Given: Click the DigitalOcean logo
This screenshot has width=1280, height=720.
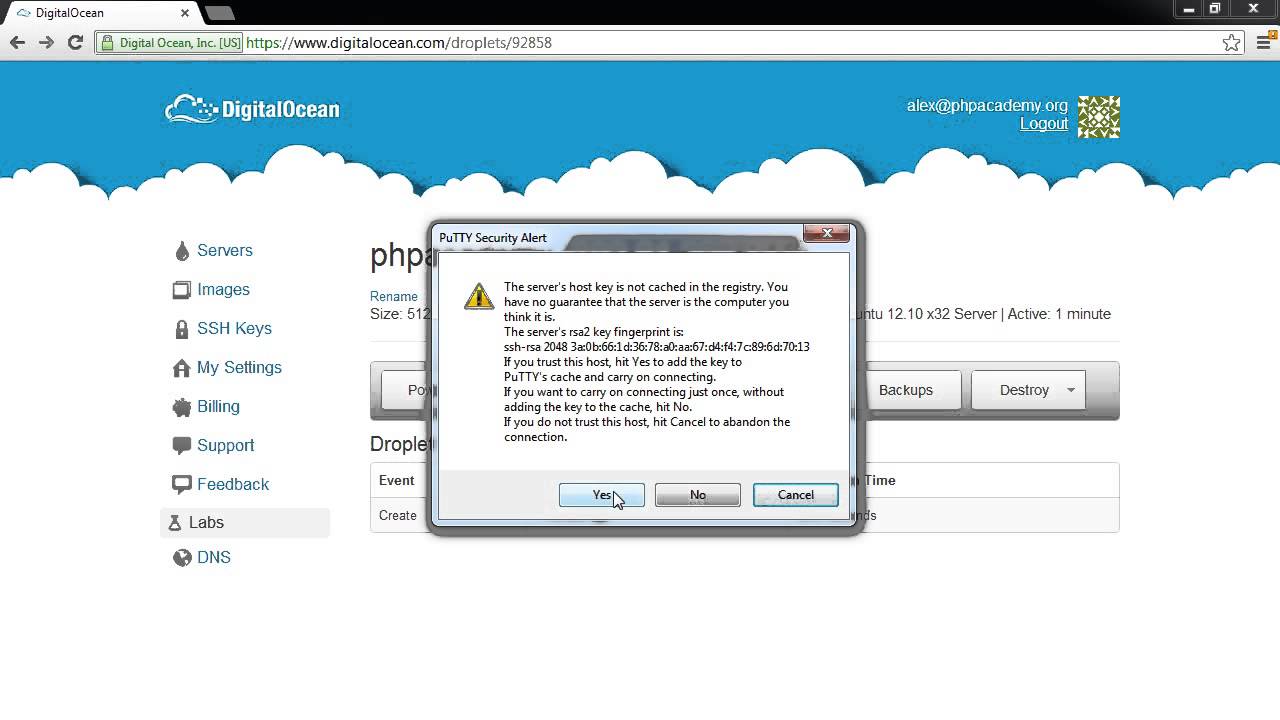Looking at the screenshot, I should coord(252,109).
